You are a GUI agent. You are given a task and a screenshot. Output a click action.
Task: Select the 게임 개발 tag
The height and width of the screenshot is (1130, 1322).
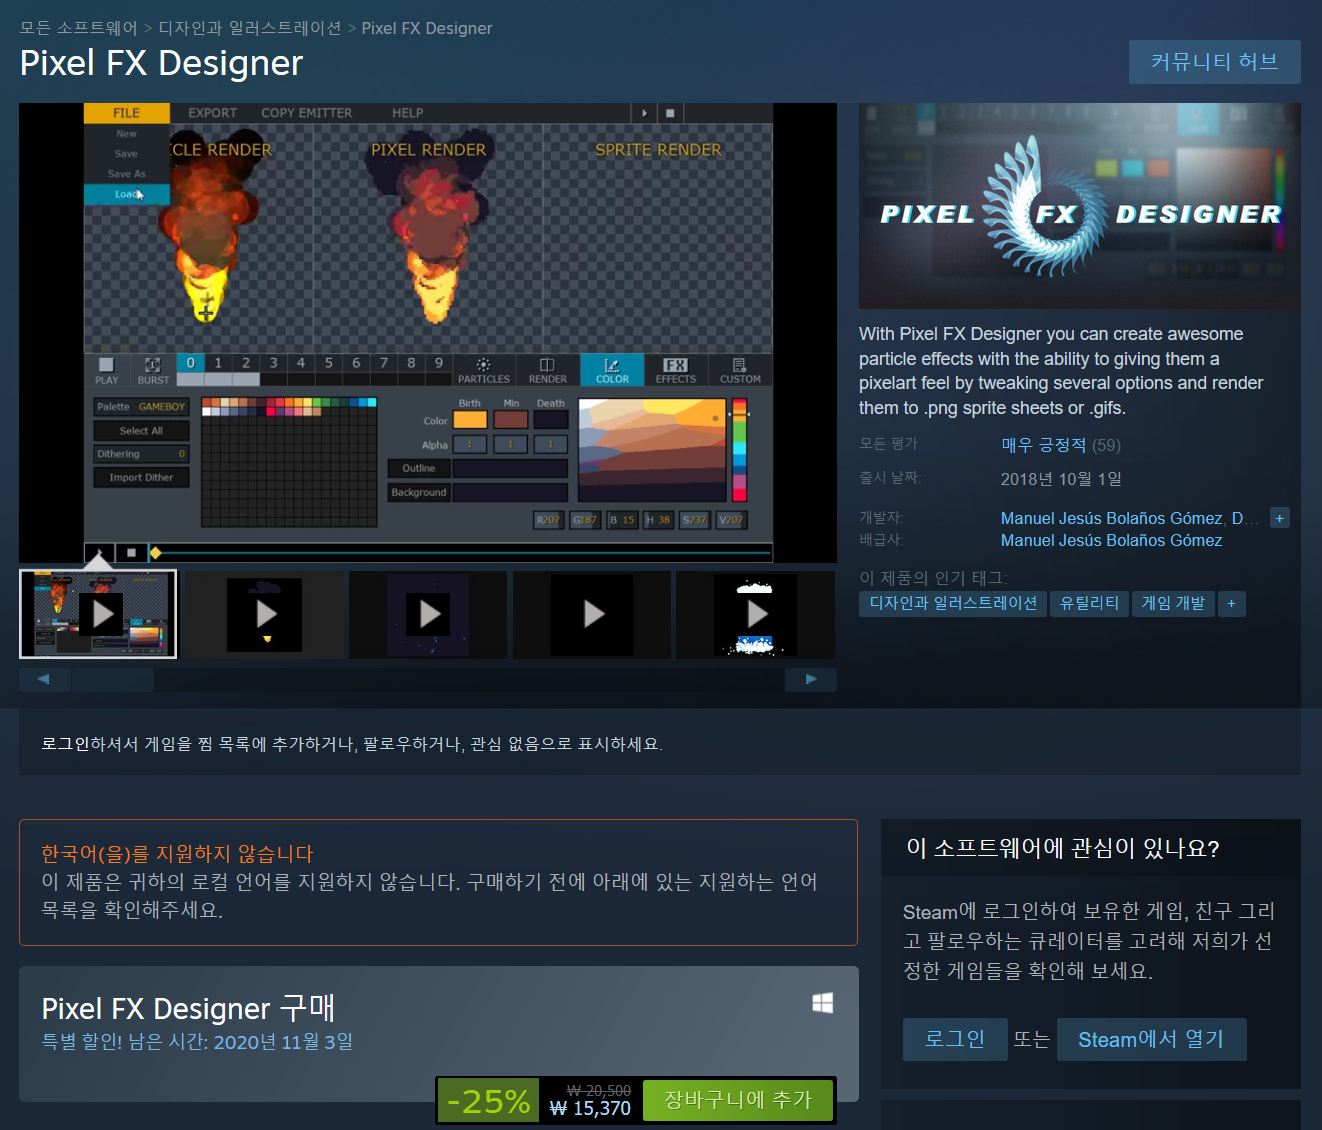[1173, 603]
